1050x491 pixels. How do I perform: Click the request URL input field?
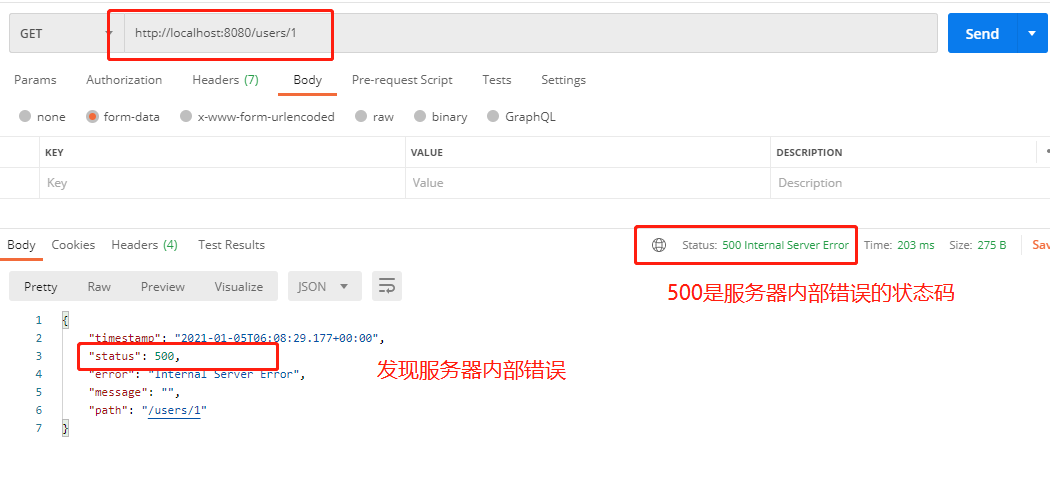click(x=530, y=33)
